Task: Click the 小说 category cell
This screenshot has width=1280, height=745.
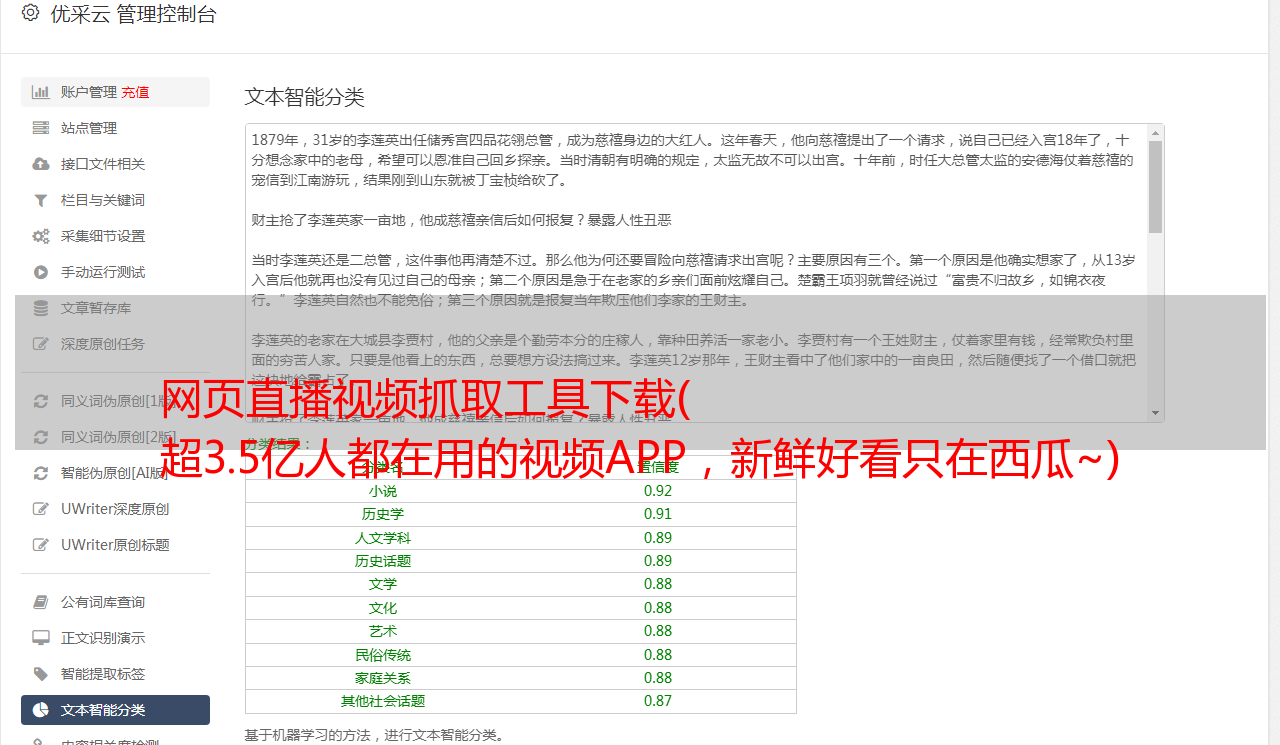Action: coord(381,491)
